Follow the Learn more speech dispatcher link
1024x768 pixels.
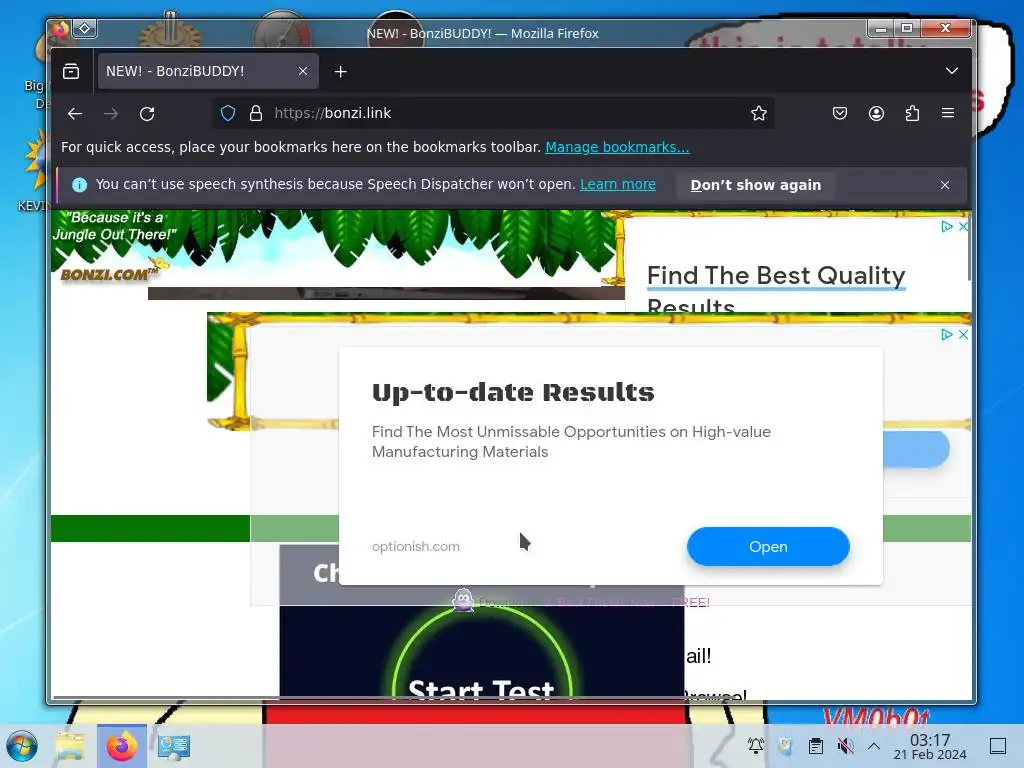(x=618, y=184)
